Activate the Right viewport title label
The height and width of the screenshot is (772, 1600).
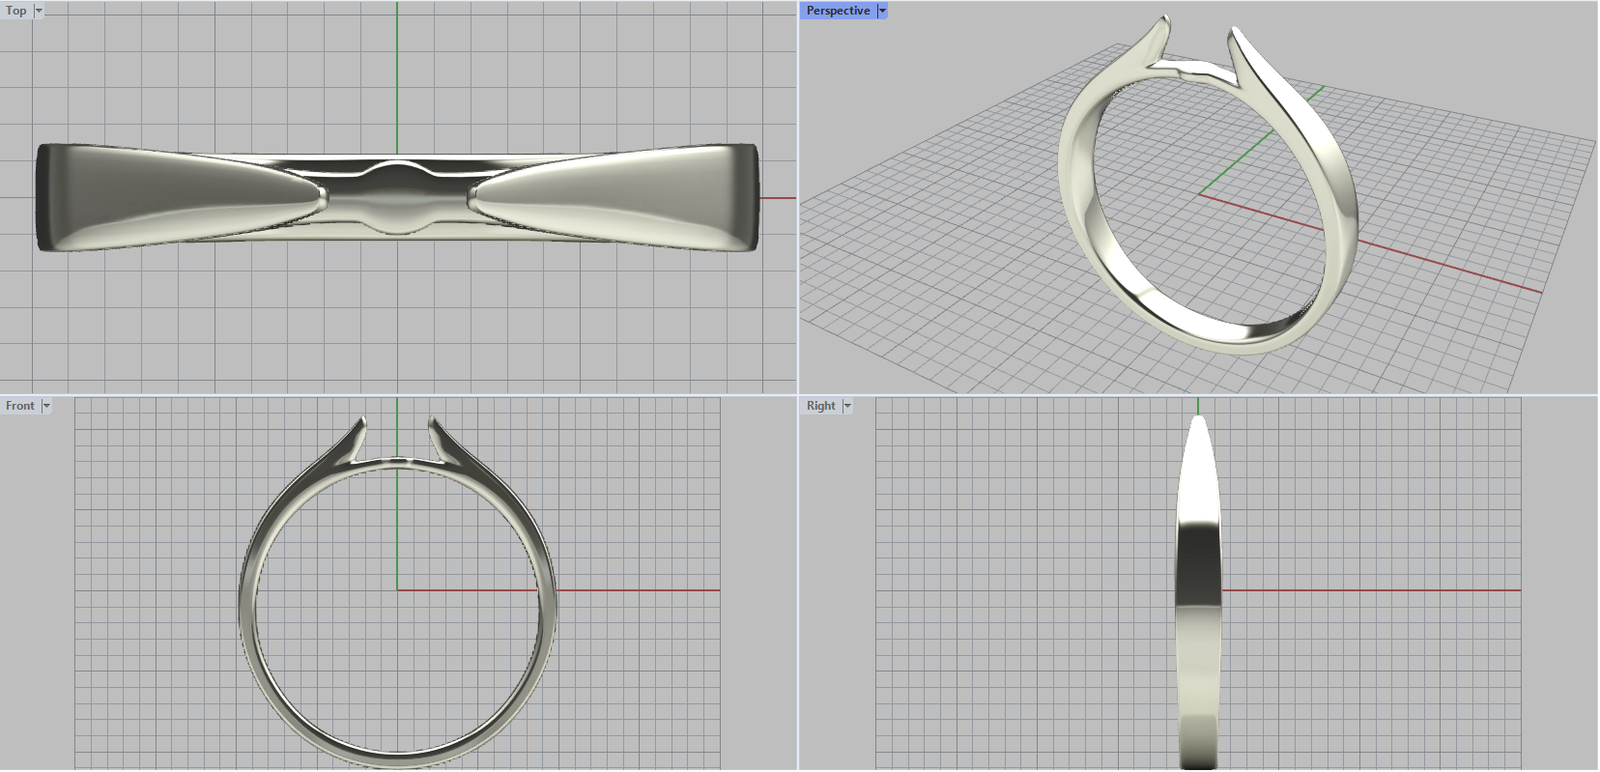click(x=821, y=406)
